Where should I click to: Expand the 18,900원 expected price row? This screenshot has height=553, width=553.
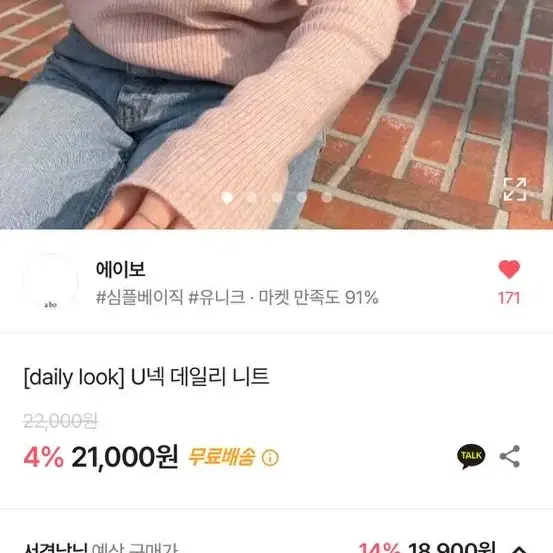click(276, 547)
